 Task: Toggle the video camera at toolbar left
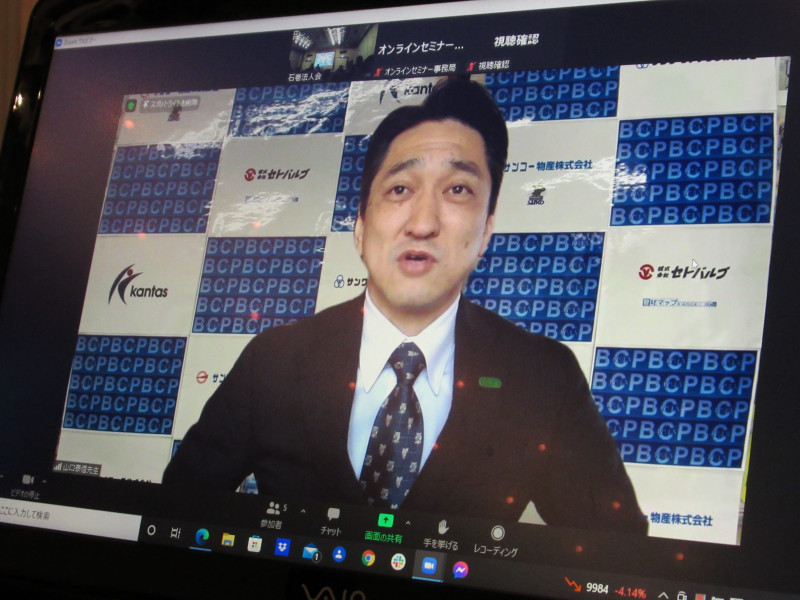point(27,480)
